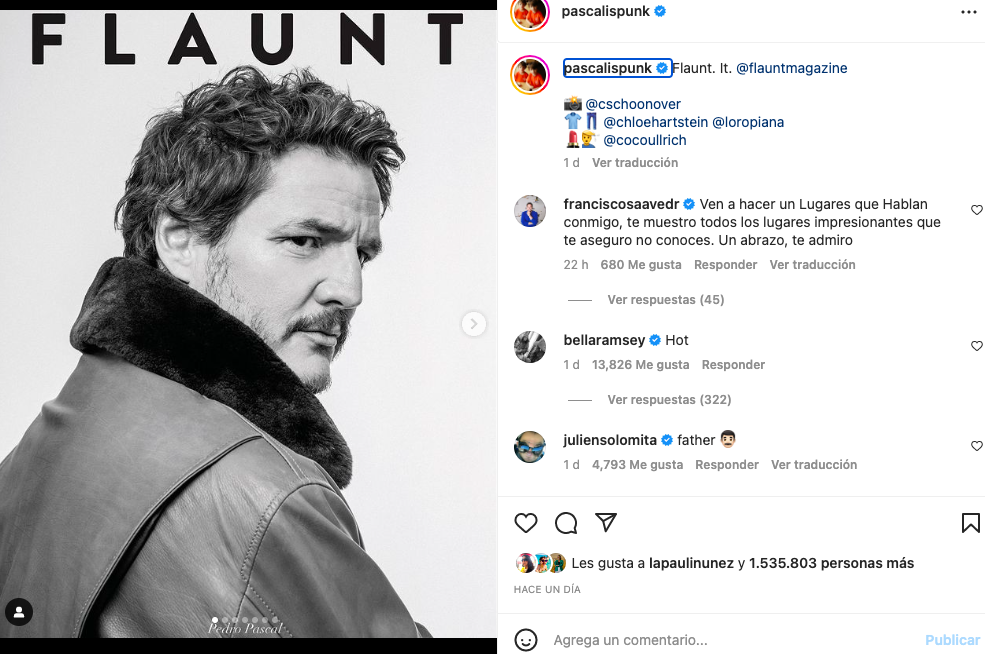Like franciscosaavedr's comment
This screenshot has height=654, width=985.
tap(977, 210)
